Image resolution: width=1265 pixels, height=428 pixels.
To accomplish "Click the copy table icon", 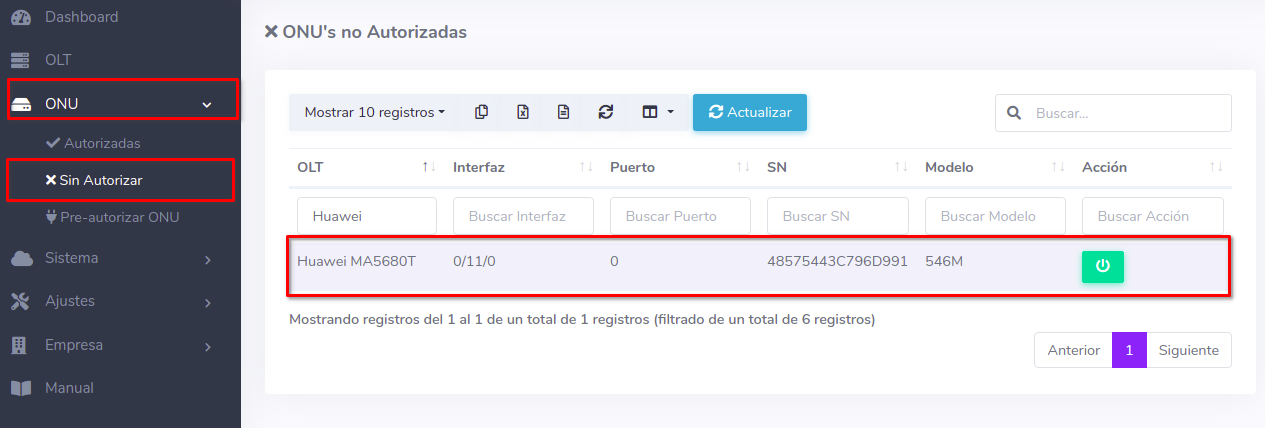I will point(482,112).
